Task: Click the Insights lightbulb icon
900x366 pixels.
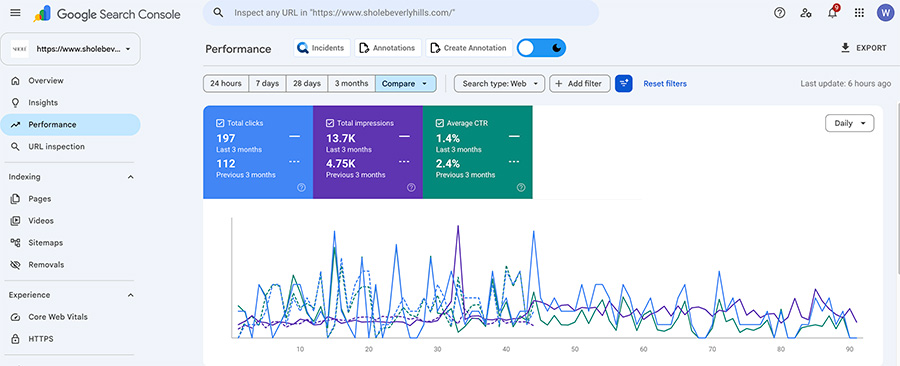Action: click(15, 103)
